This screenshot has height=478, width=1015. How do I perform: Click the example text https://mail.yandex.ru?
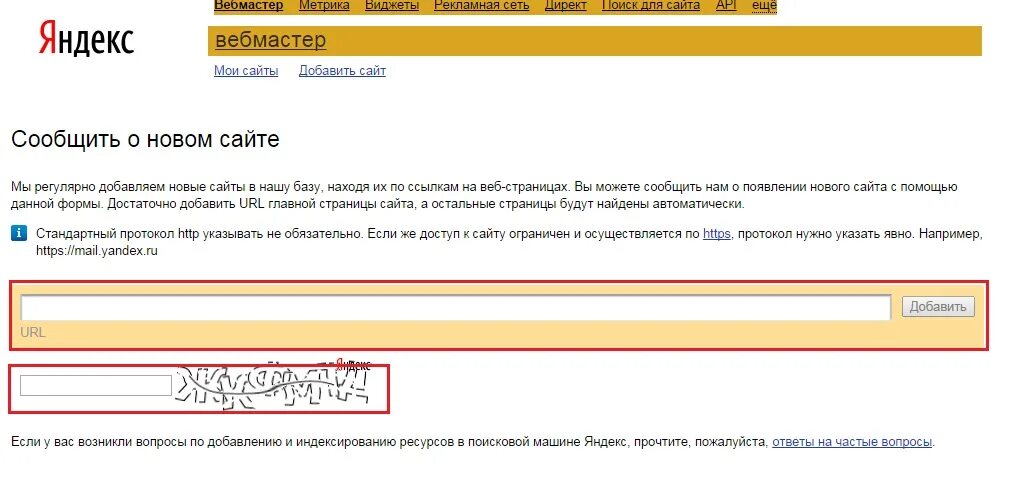[x=97, y=251]
